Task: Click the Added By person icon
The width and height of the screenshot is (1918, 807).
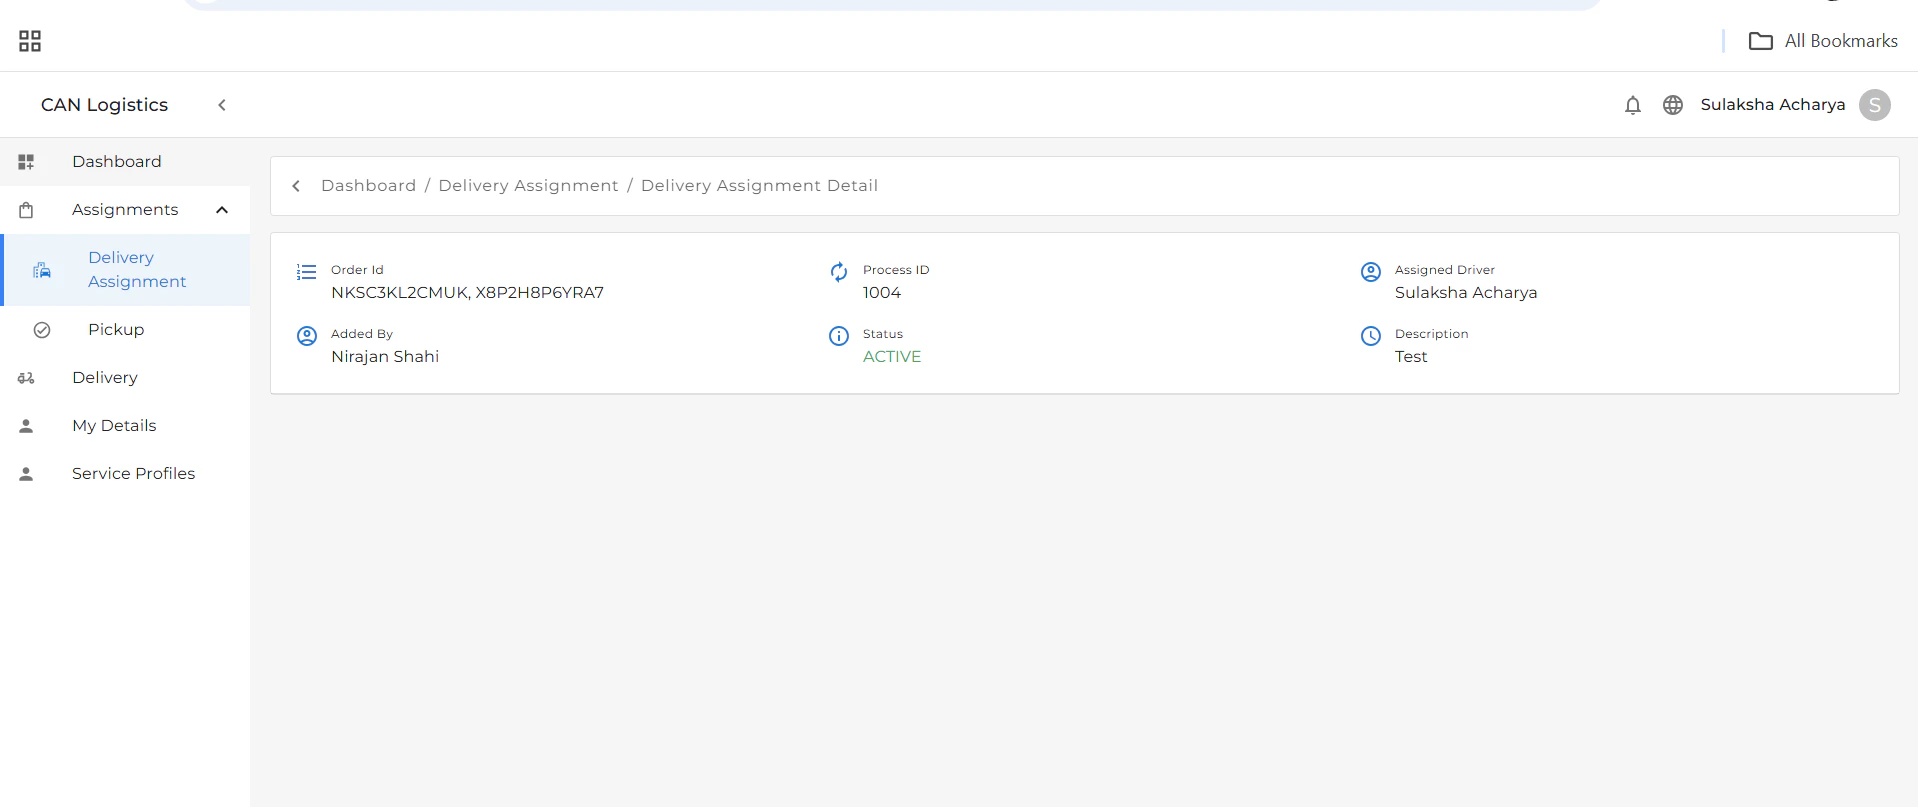Action: click(x=307, y=336)
